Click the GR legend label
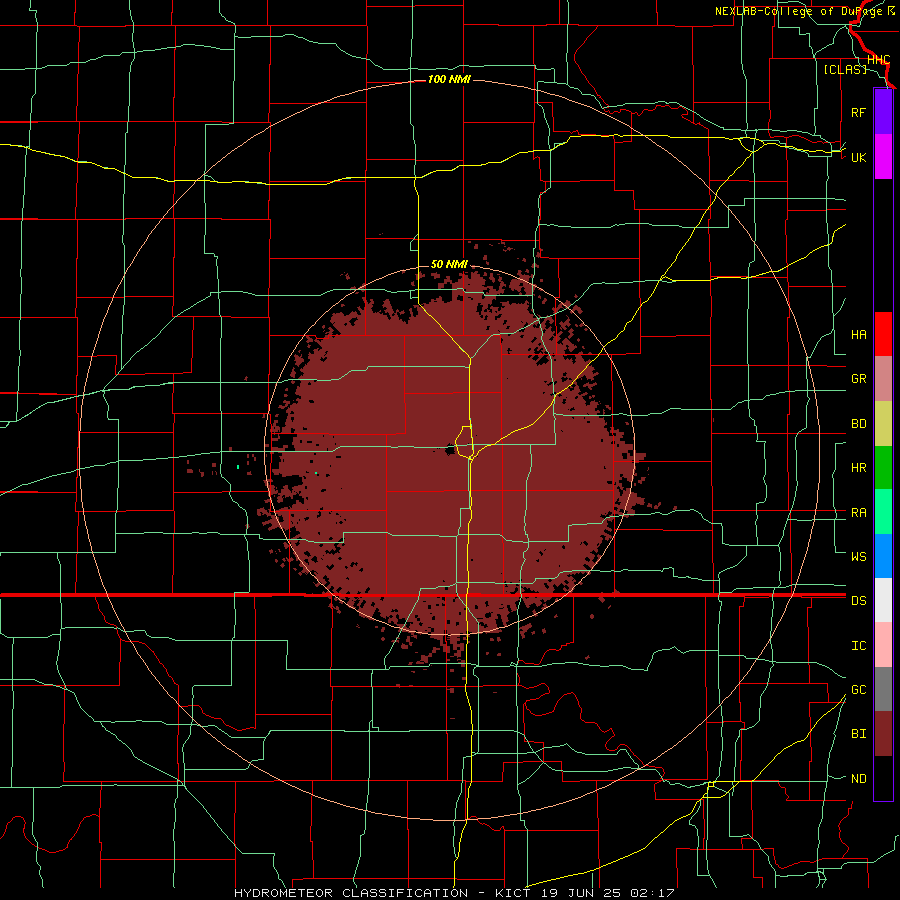Screen dimensions: 900x900 pyautogui.click(x=858, y=379)
